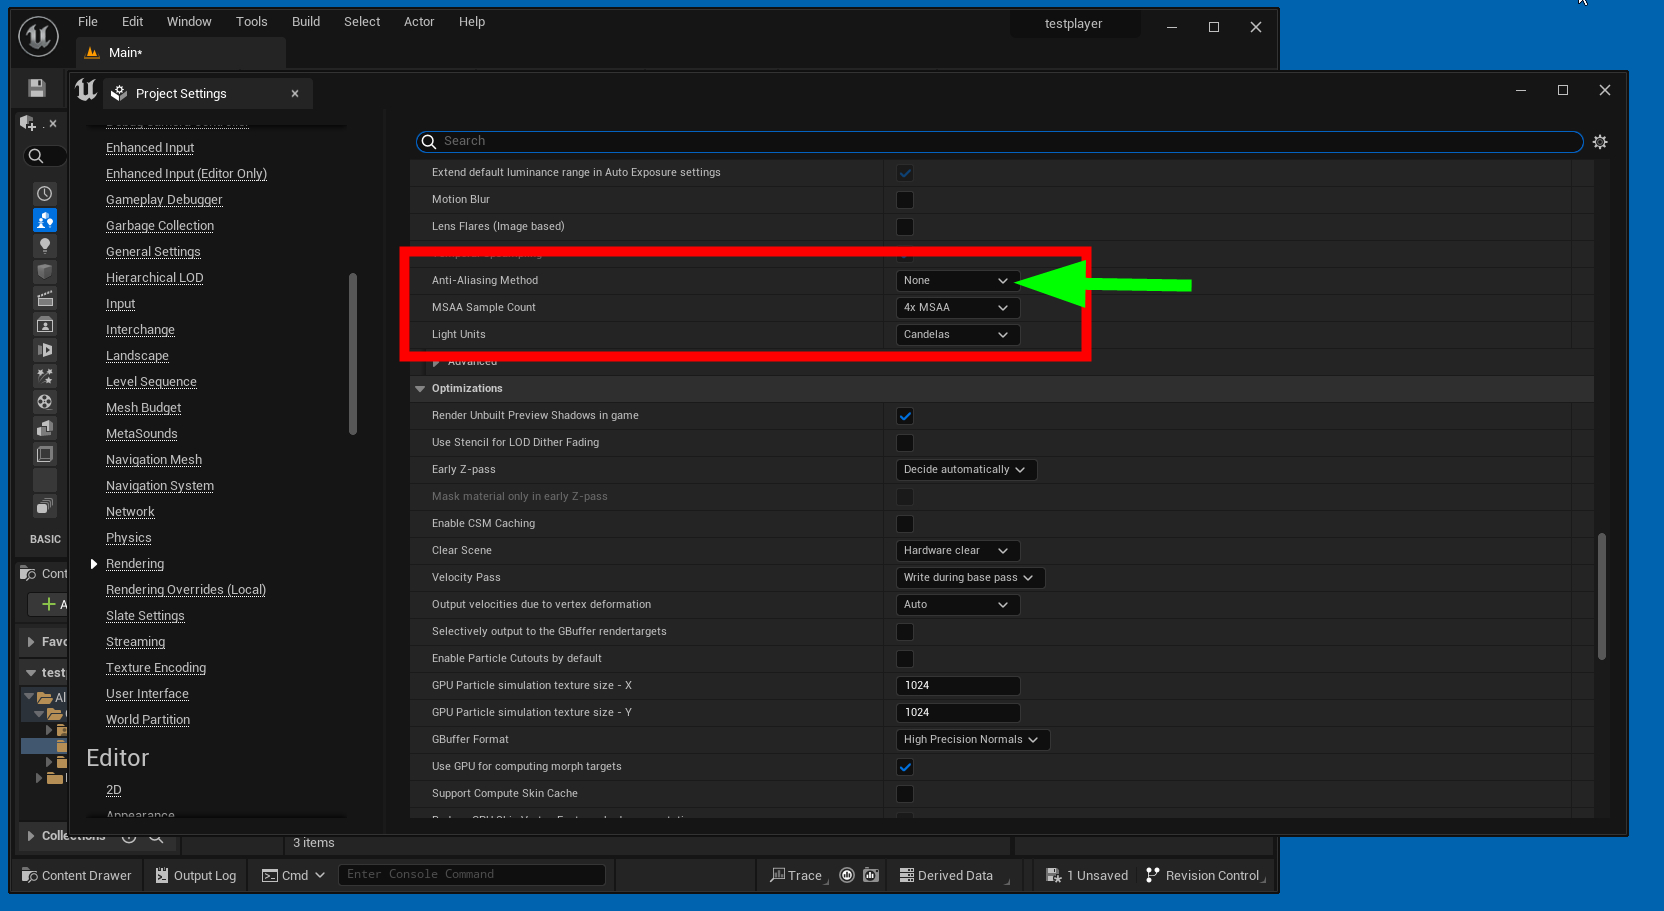Enable the Lens Flares (Image based) checkbox

pyautogui.click(x=905, y=227)
